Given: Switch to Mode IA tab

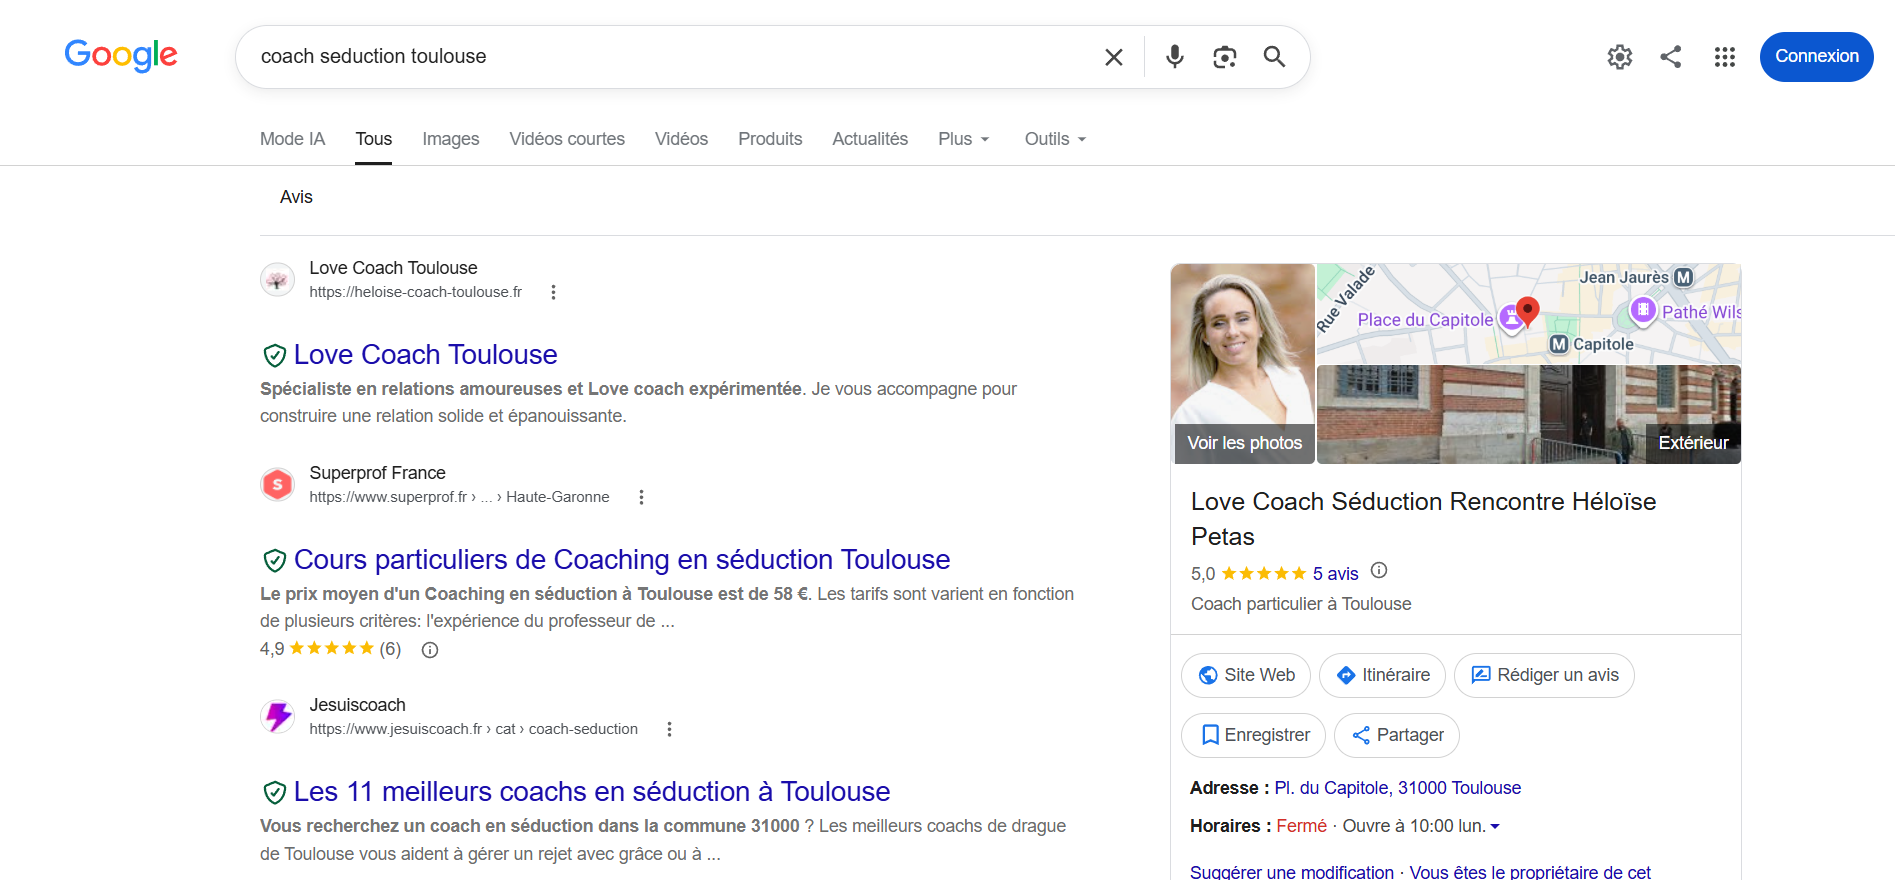Looking at the screenshot, I should 292,139.
